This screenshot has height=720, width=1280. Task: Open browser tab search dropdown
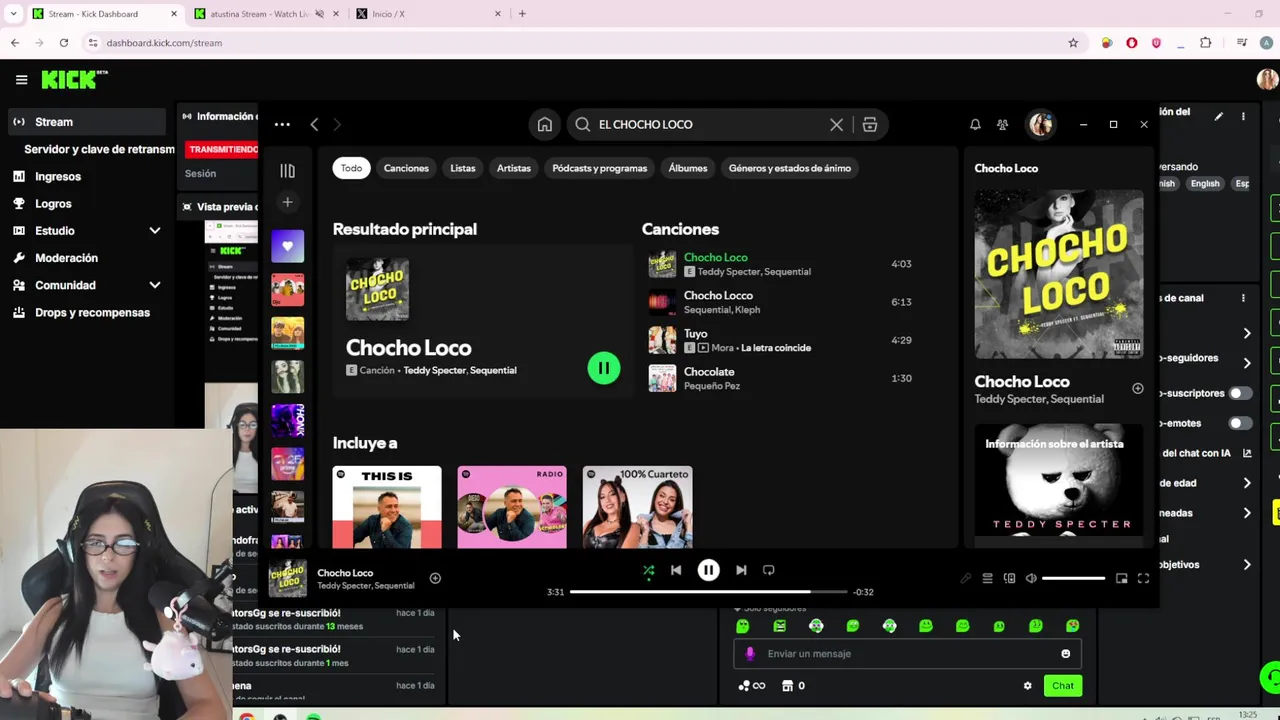[13, 14]
